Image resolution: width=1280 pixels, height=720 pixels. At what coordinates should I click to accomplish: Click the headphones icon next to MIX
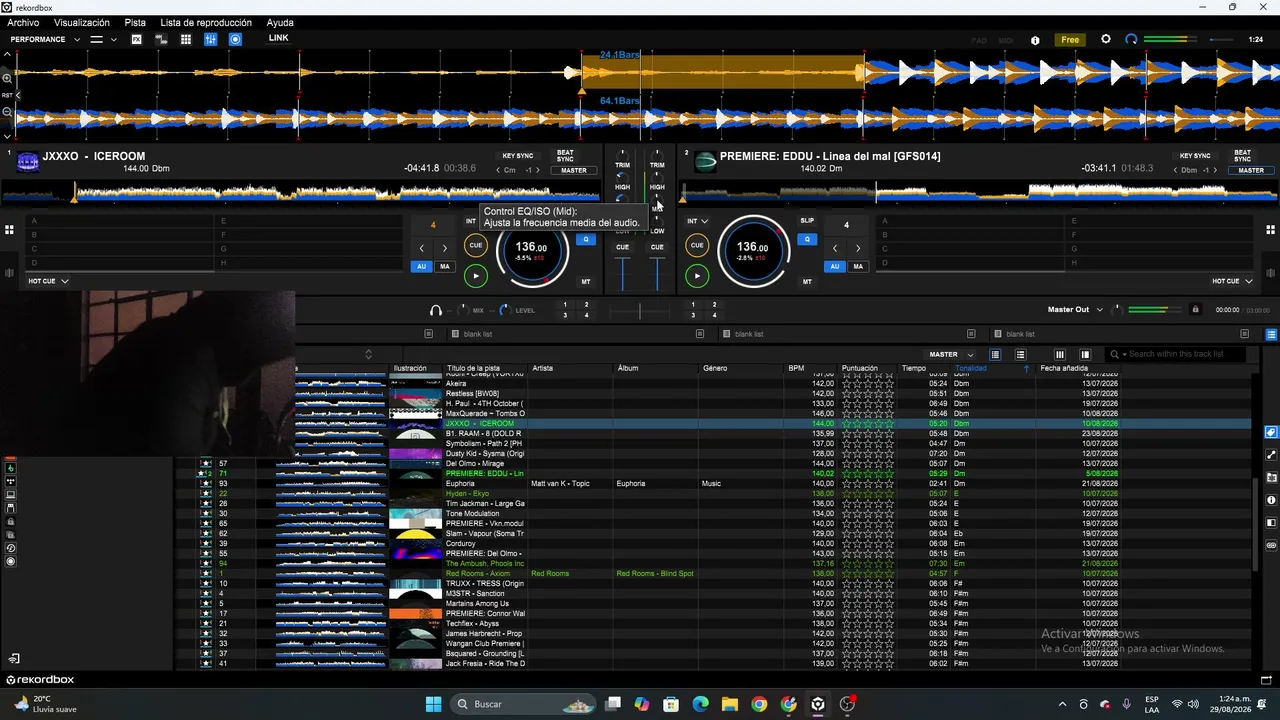(436, 310)
